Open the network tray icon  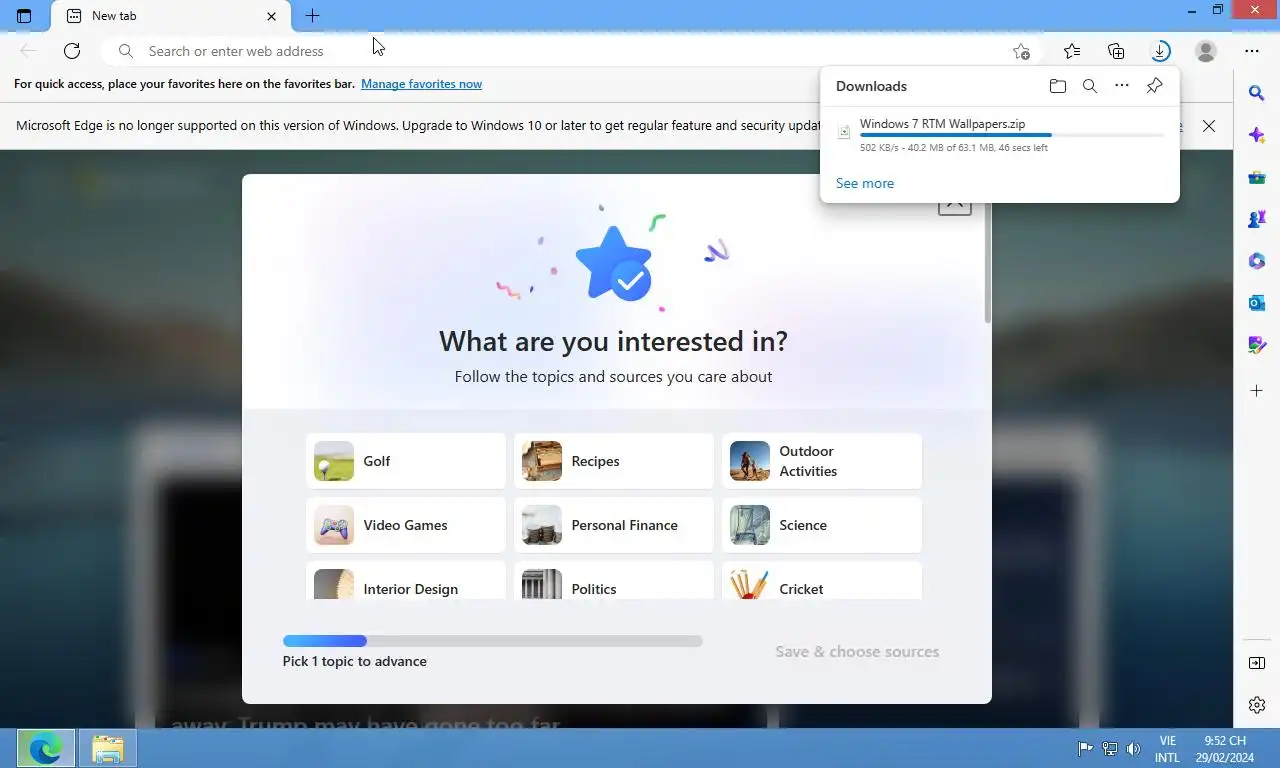pos(1109,748)
